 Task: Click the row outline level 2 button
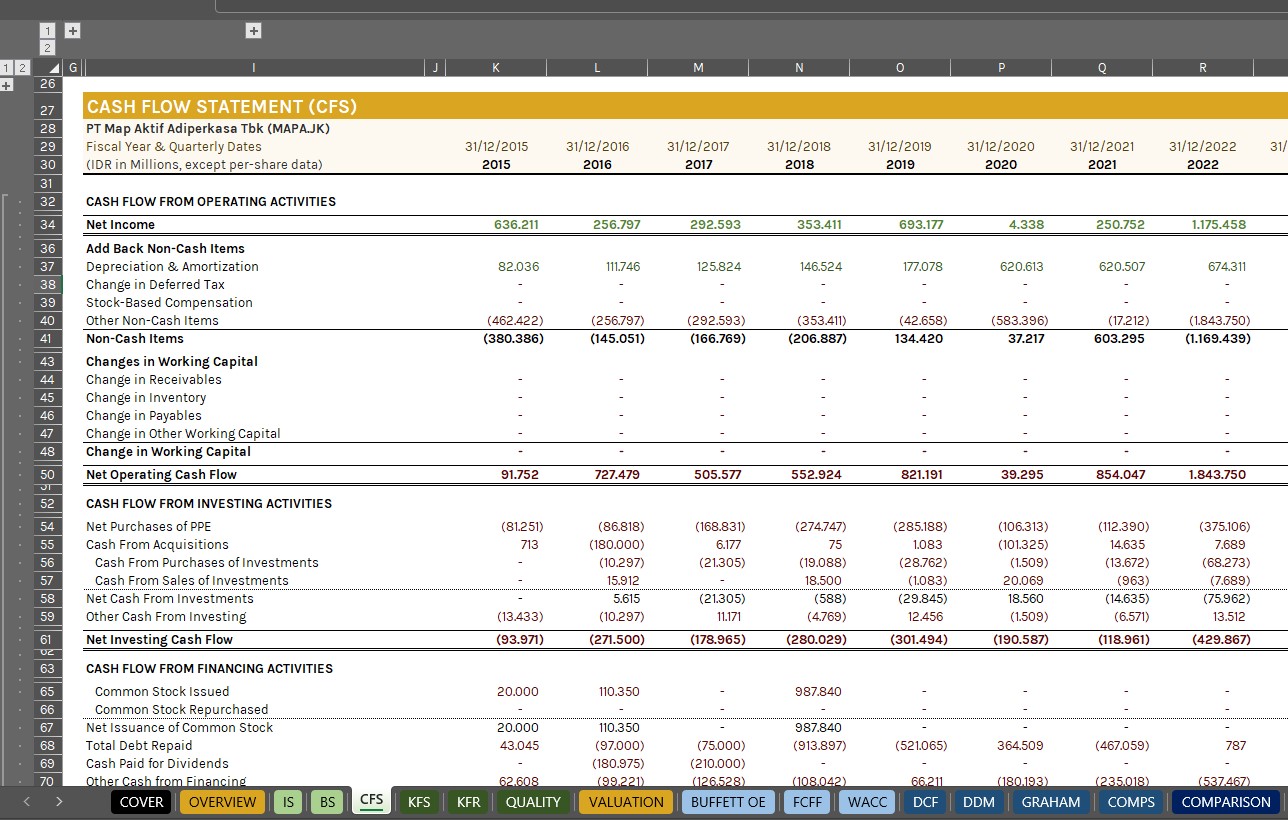(20, 67)
